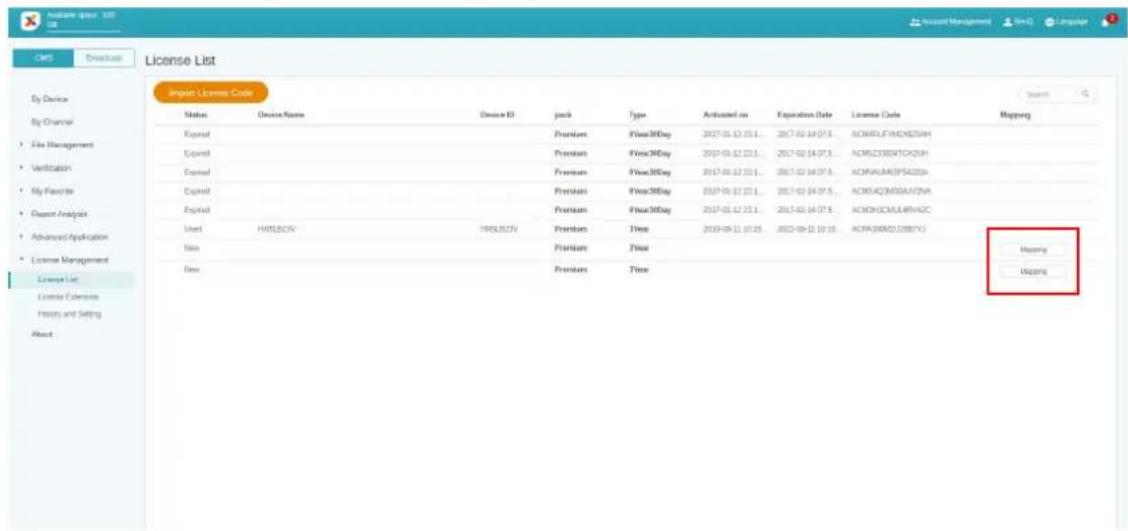Image resolution: width=1128 pixels, height=531 pixels.
Task: Select the Used status cell
Action: click(x=194, y=229)
